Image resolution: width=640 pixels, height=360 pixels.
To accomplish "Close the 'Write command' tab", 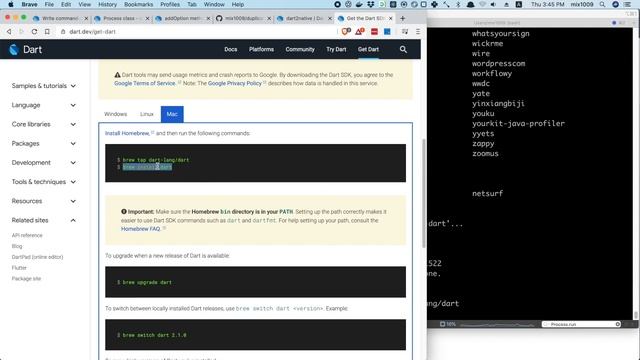I will coord(86,18).
